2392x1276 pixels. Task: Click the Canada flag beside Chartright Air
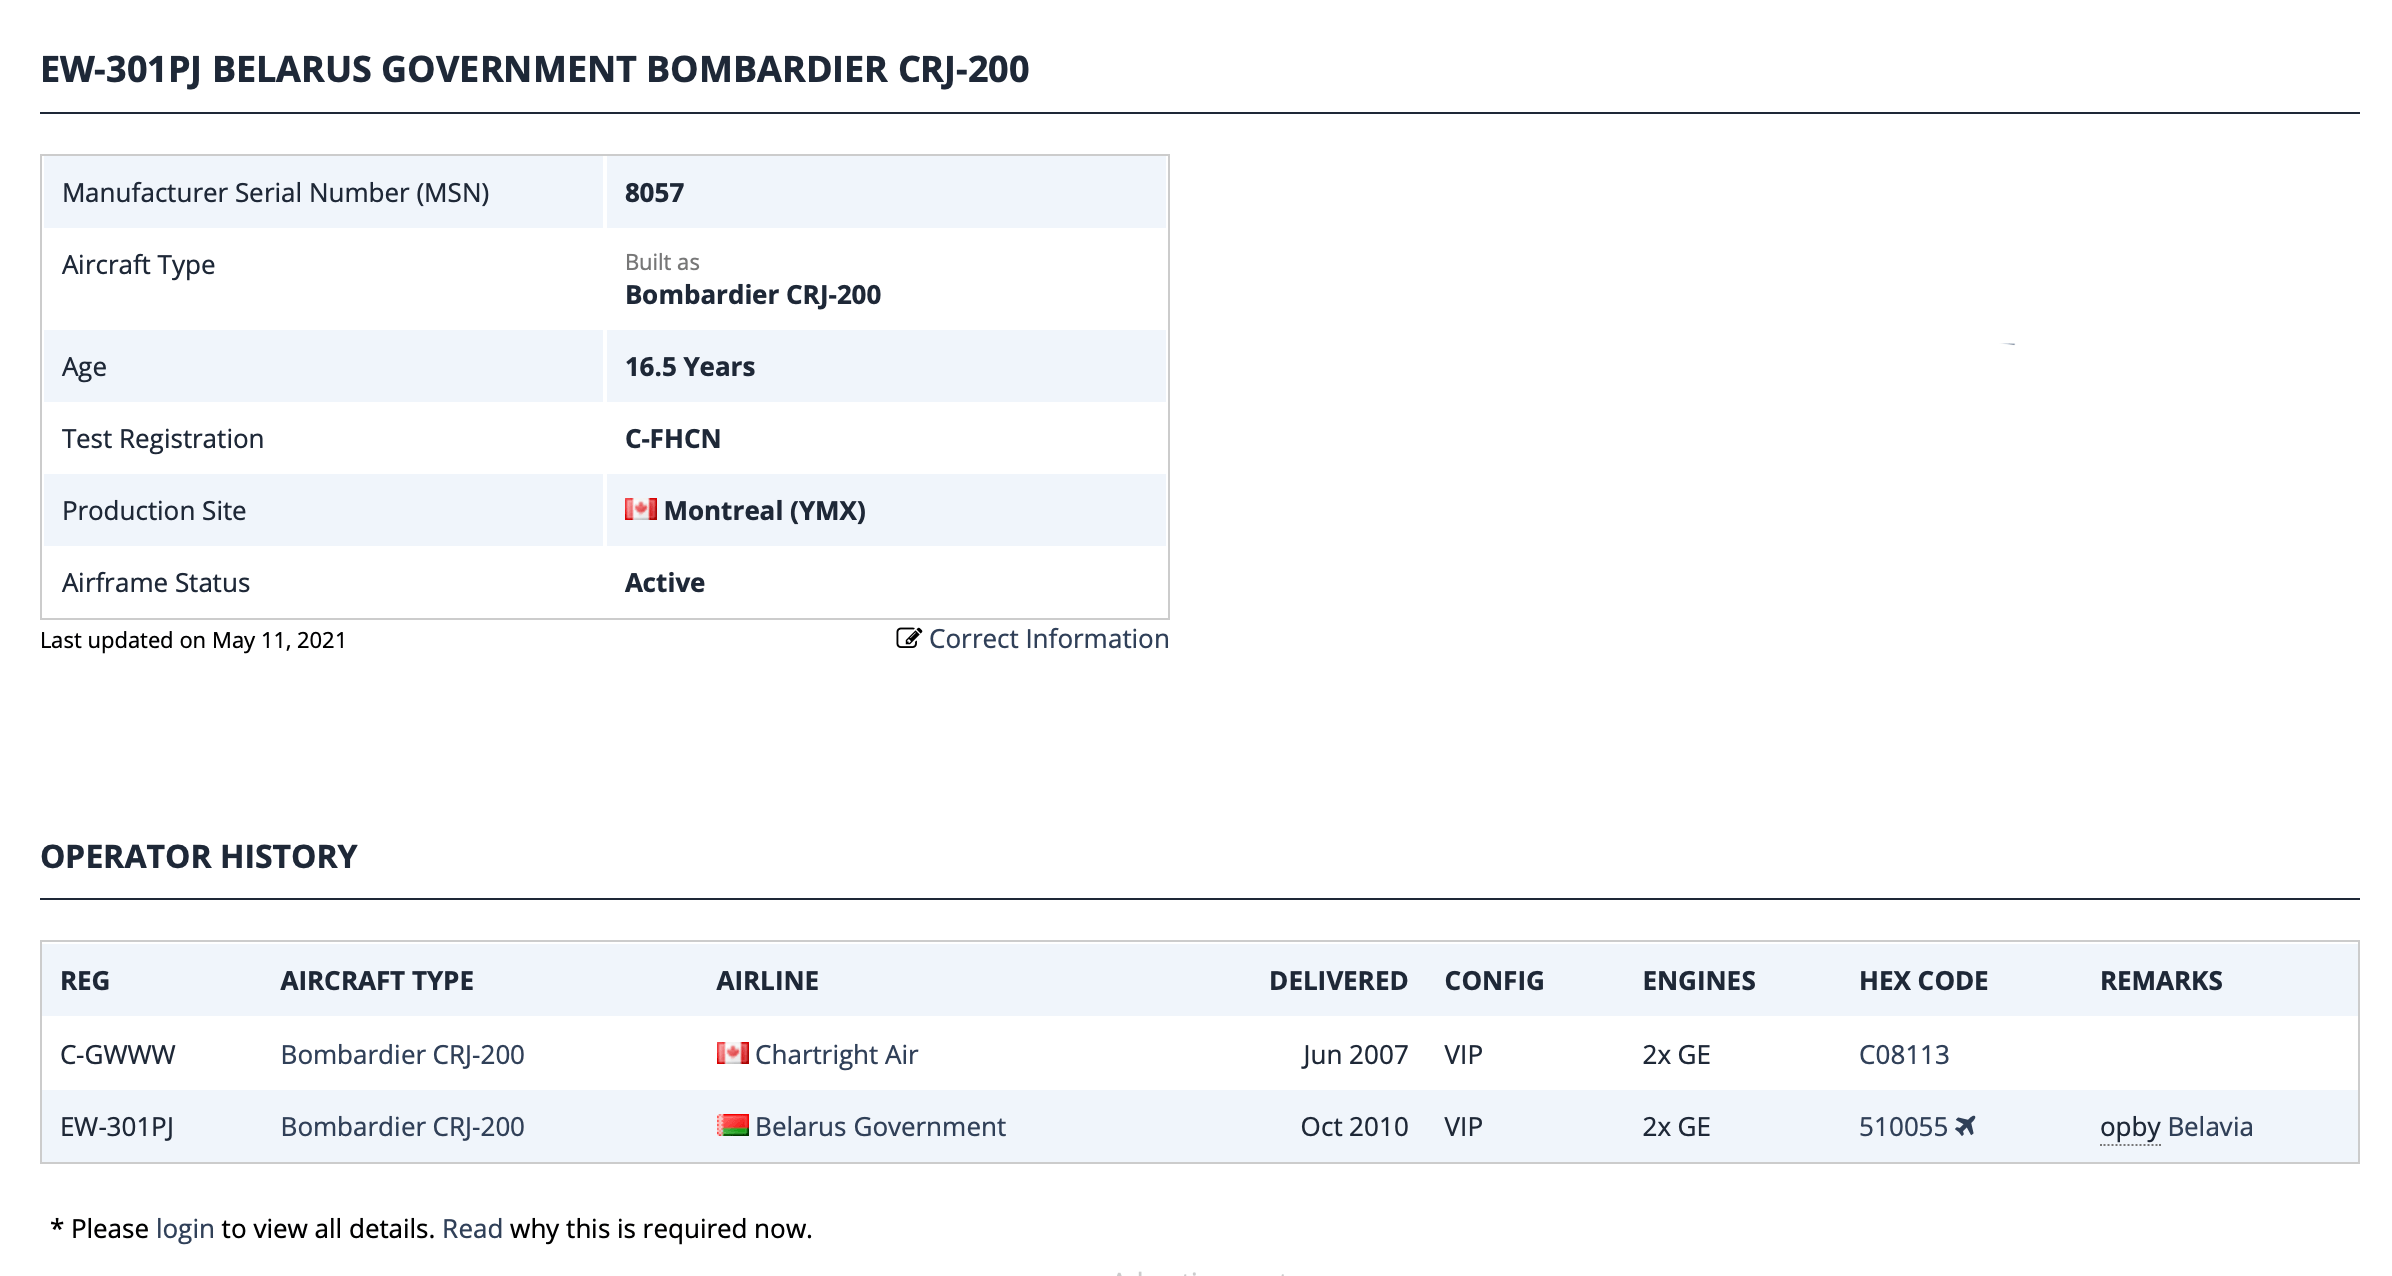click(732, 1053)
